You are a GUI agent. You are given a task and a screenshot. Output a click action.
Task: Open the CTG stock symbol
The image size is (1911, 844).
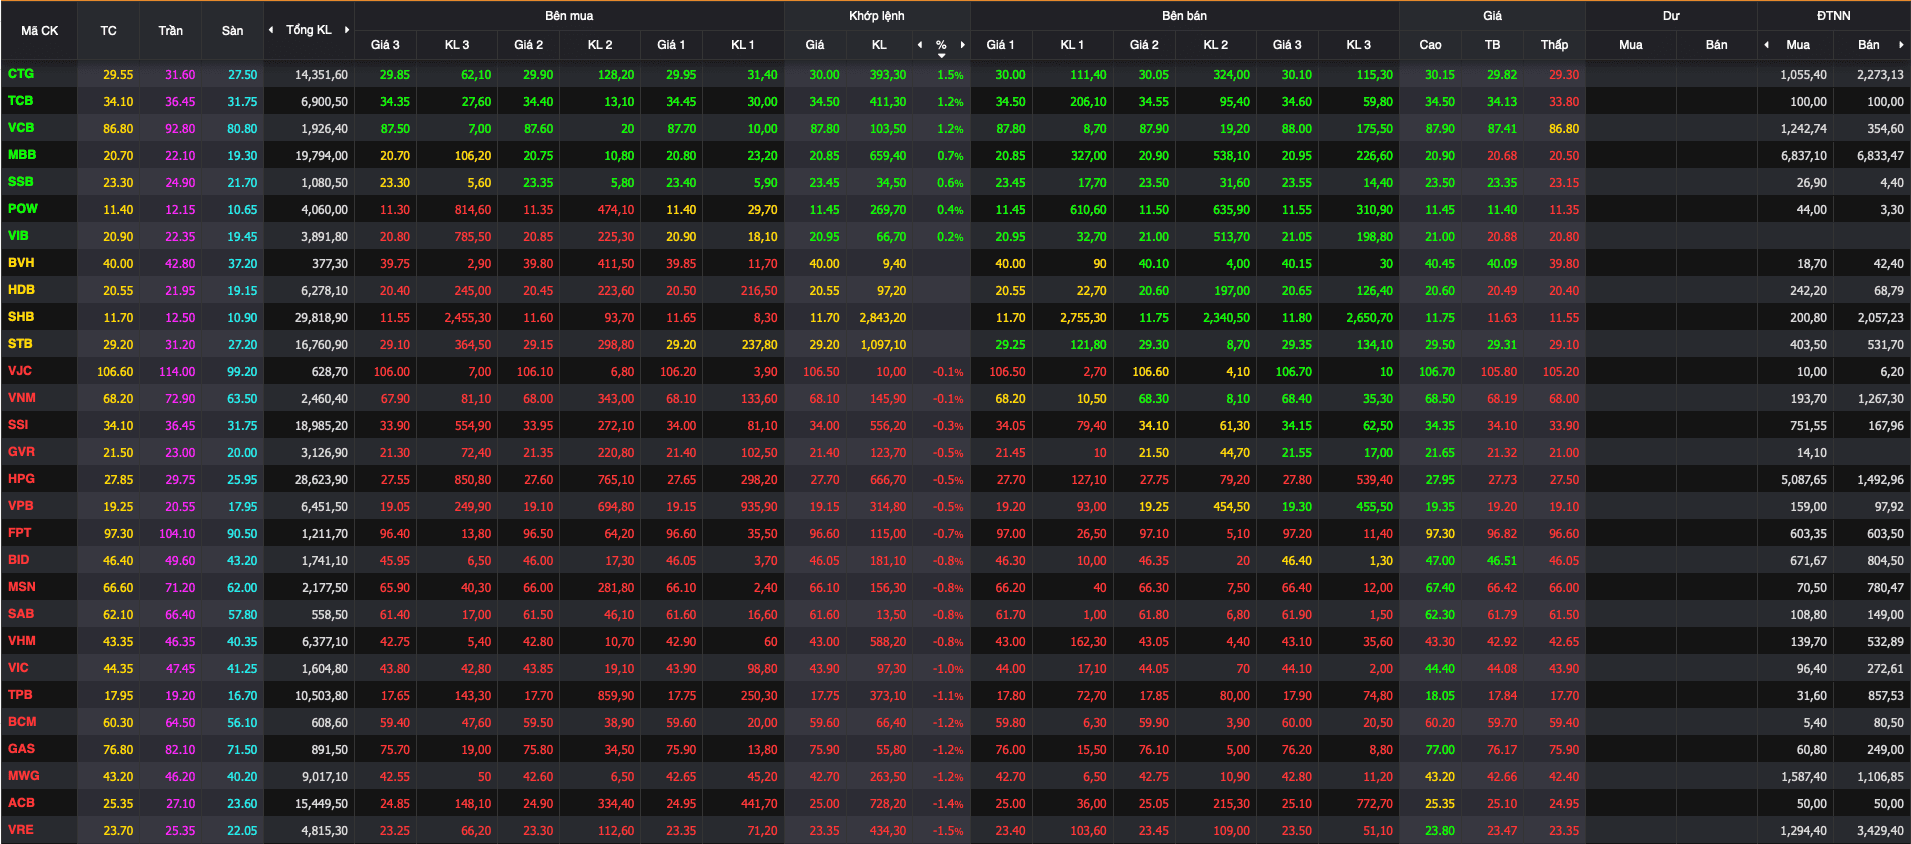pyautogui.click(x=21, y=74)
